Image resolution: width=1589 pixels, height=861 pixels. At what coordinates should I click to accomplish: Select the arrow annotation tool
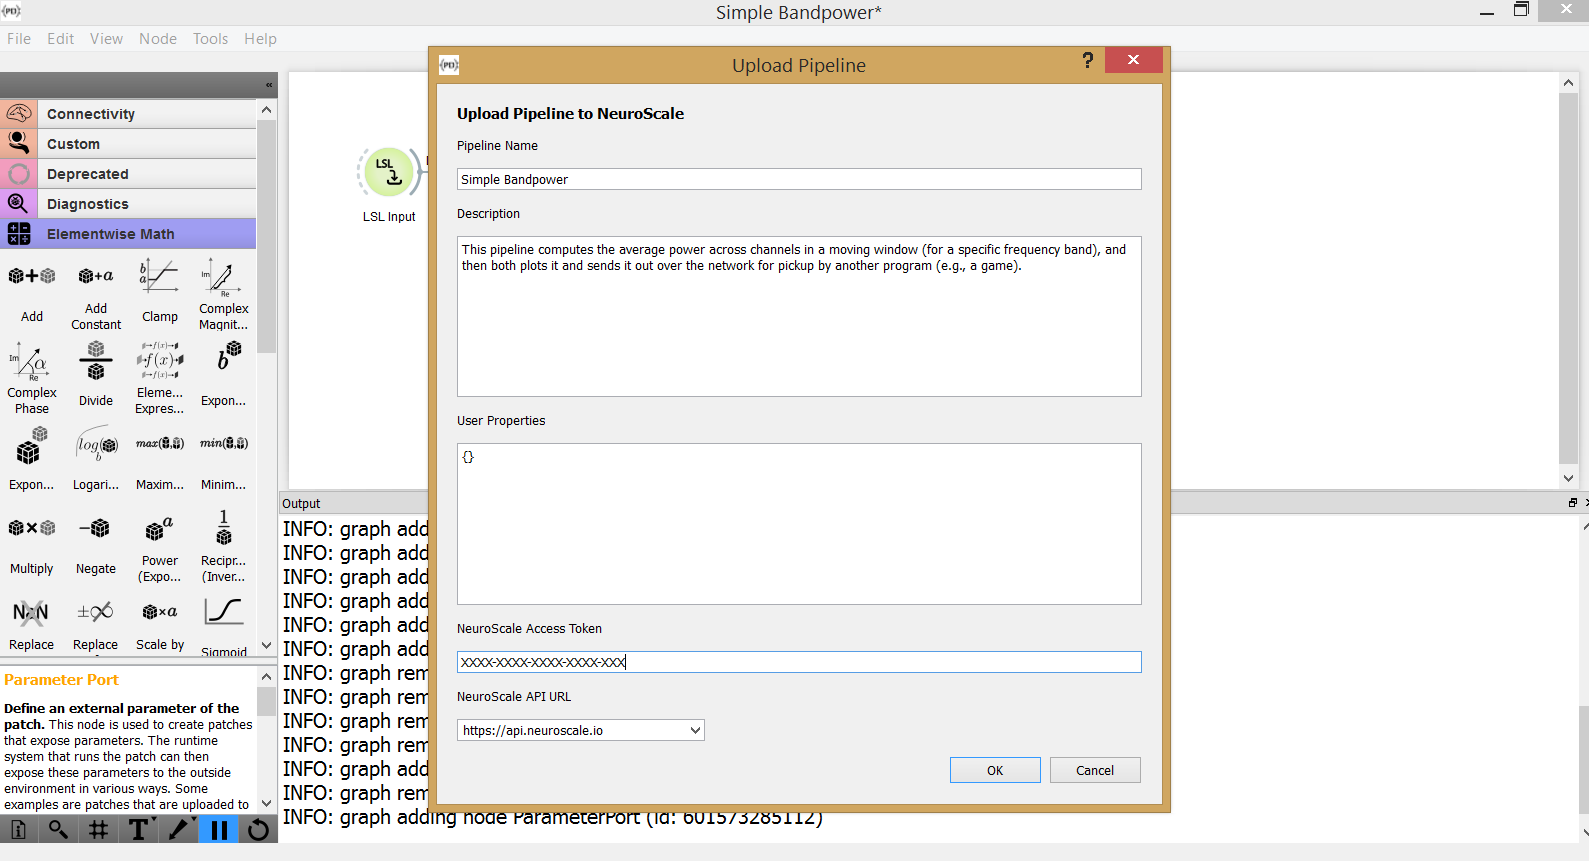[179, 830]
